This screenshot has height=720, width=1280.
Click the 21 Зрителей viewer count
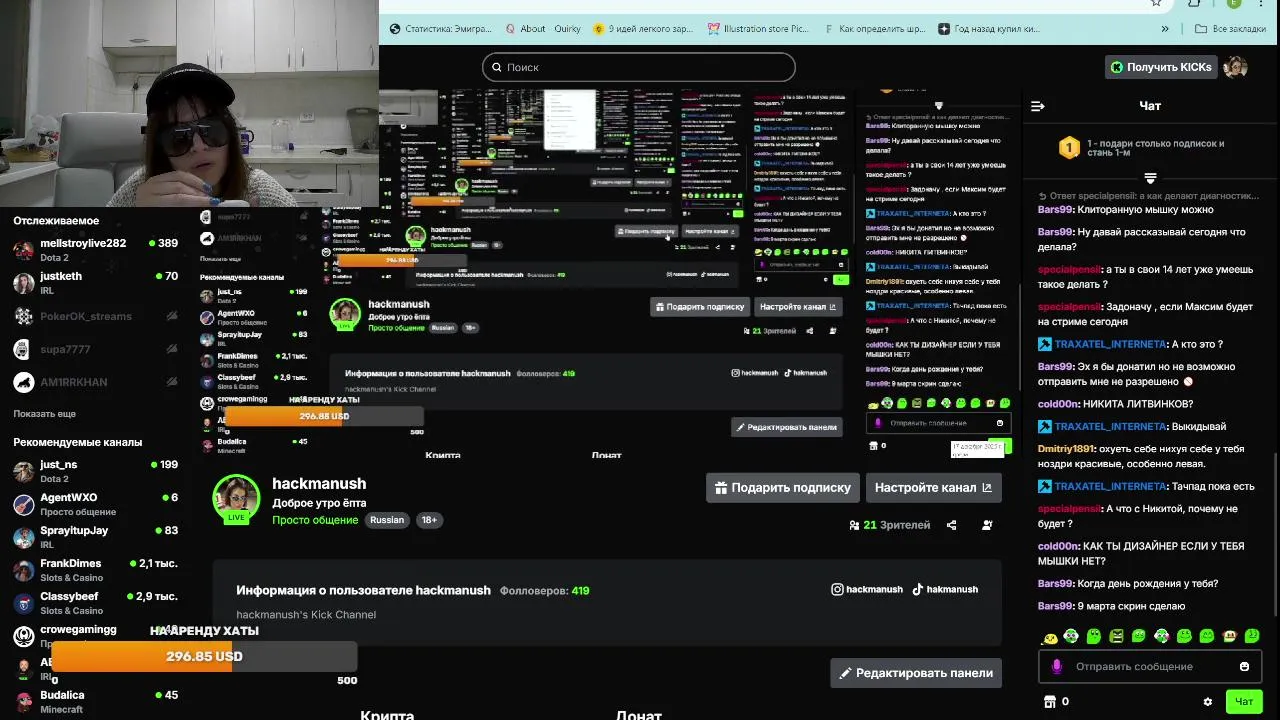(x=889, y=525)
